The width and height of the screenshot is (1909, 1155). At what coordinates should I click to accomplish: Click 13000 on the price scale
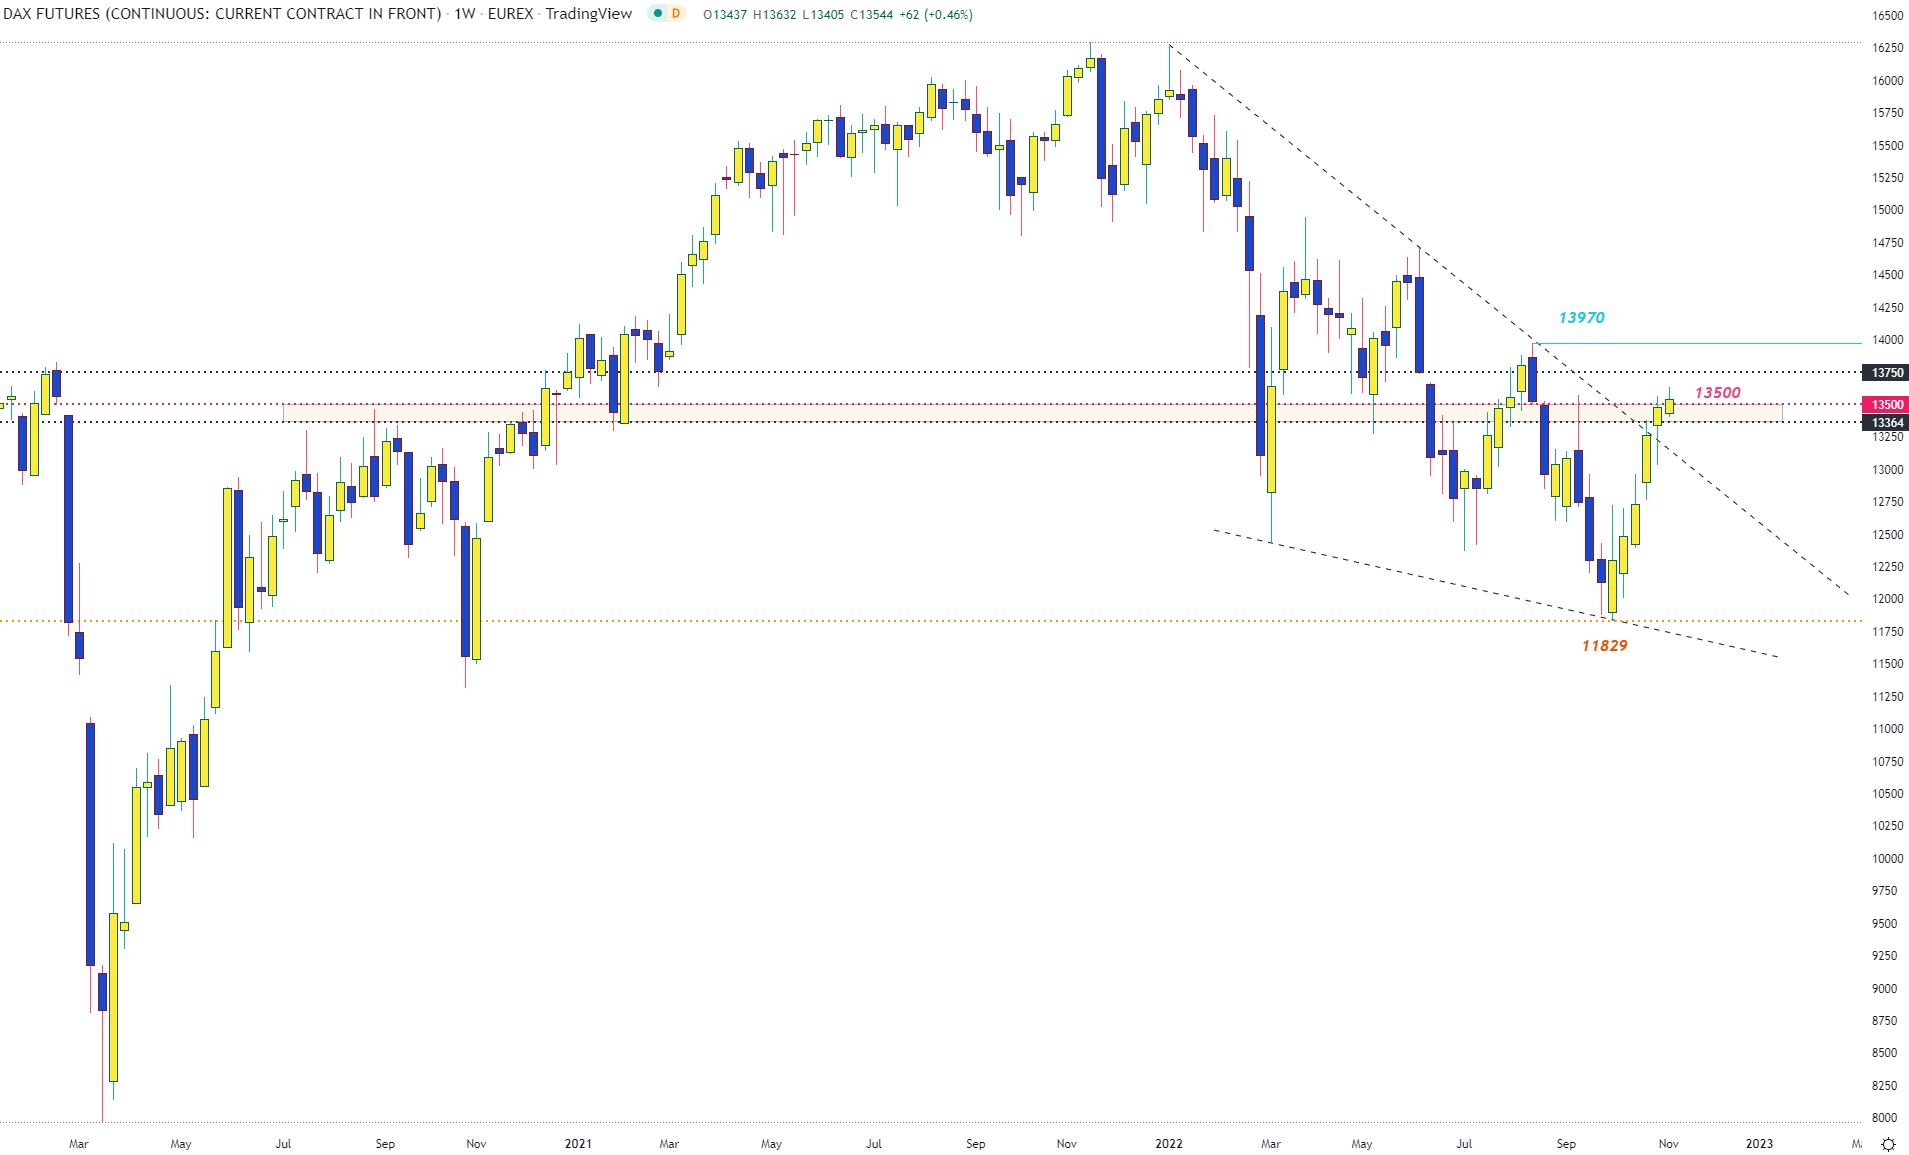pyautogui.click(x=1888, y=470)
